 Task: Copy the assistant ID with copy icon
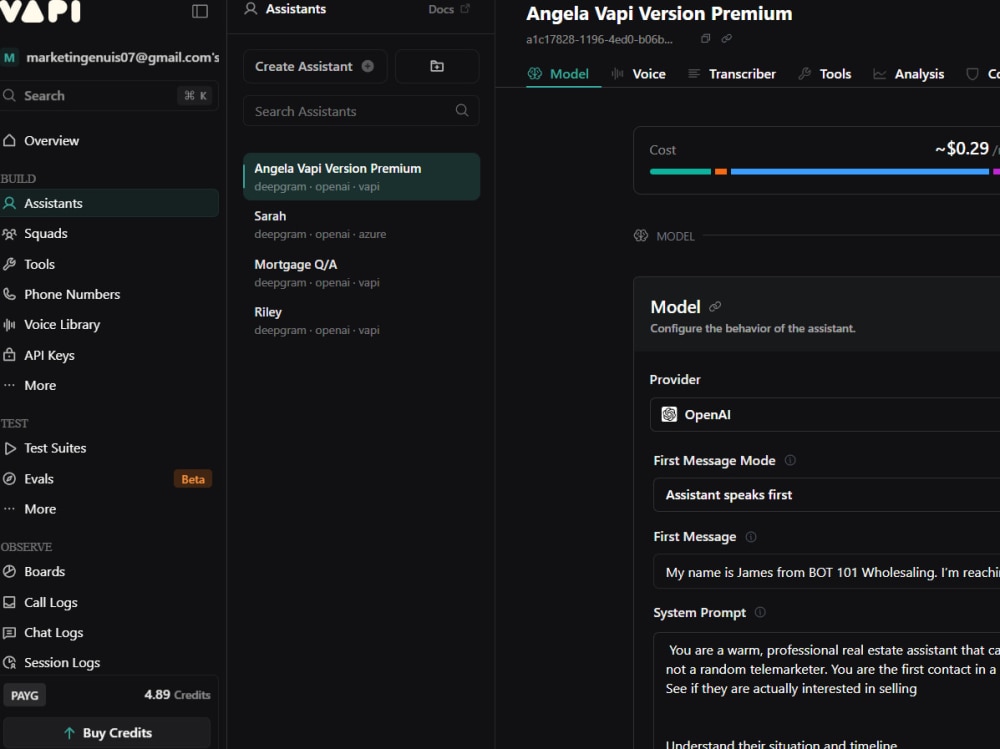click(705, 38)
